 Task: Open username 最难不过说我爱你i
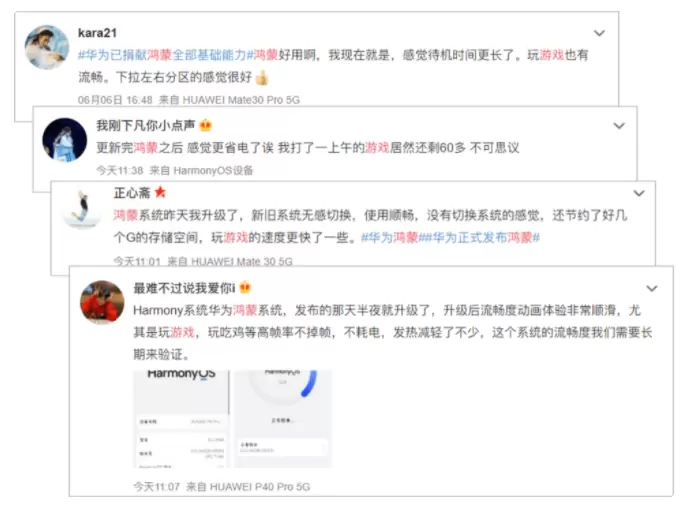(x=184, y=288)
